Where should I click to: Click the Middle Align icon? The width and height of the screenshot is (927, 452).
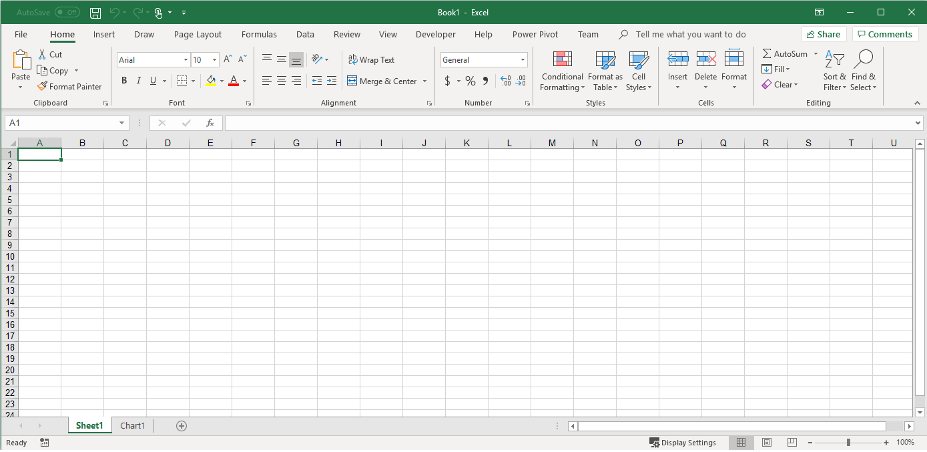pos(282,60)
